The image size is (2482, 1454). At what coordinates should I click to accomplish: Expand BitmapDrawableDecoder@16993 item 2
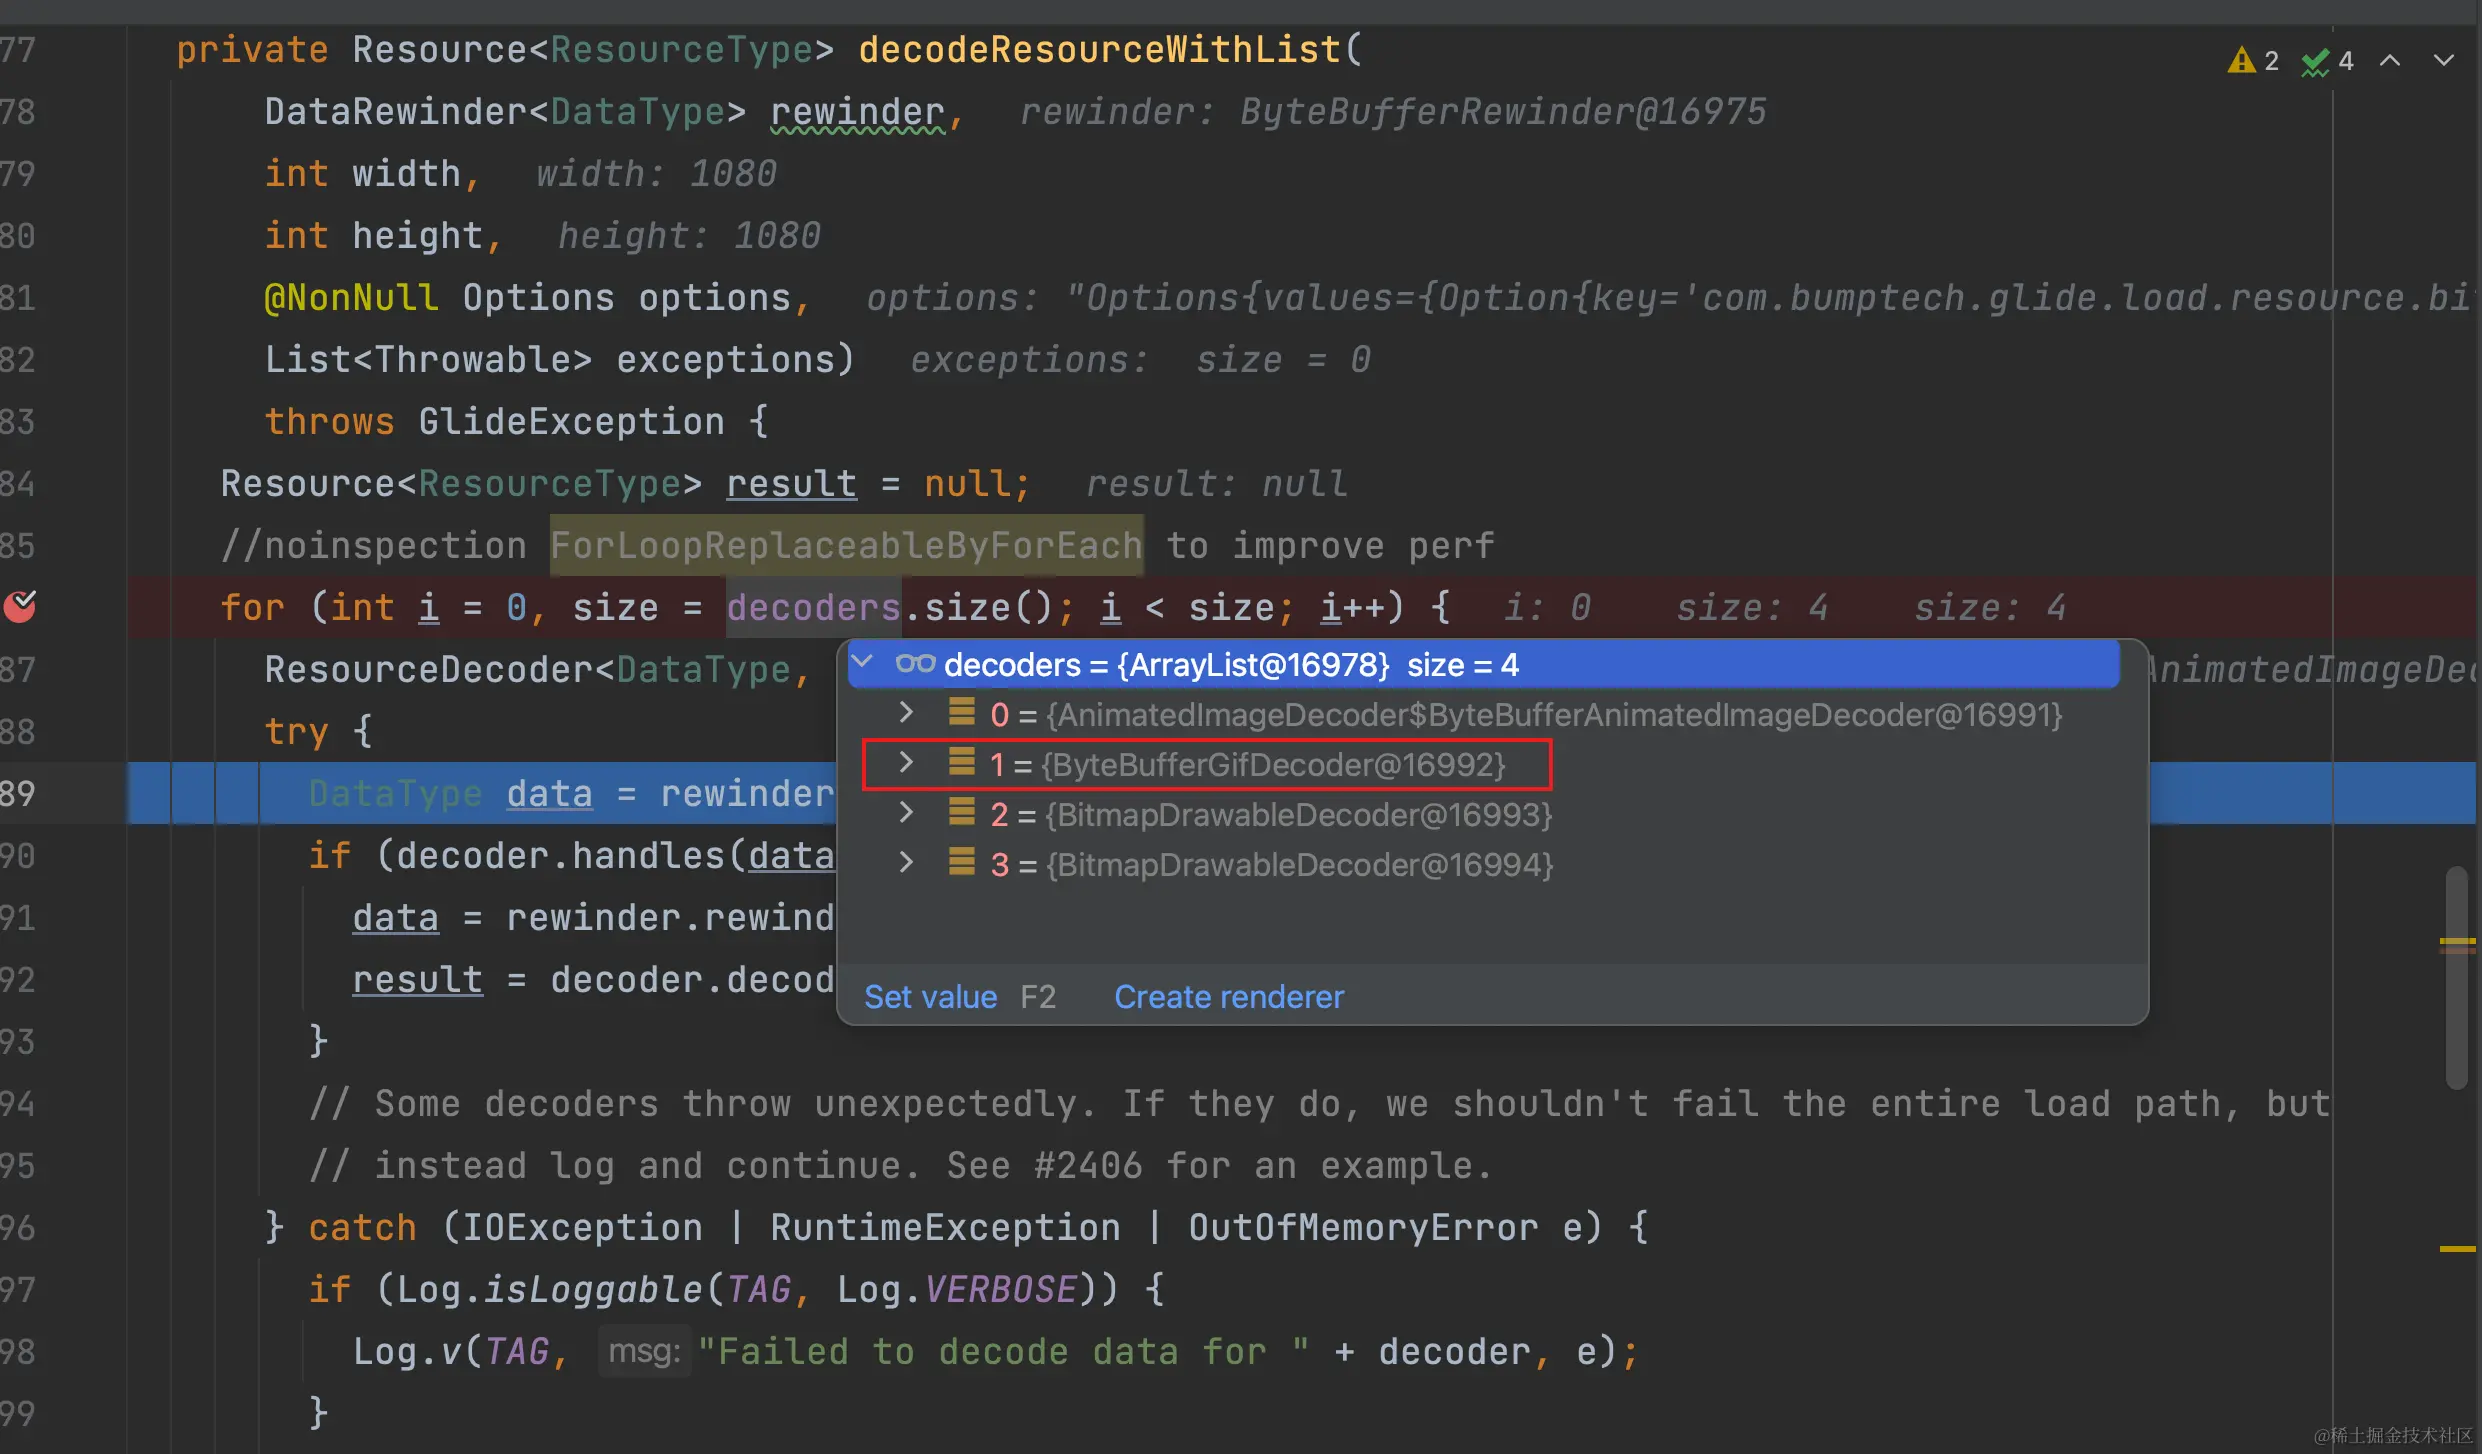click(906, 813)
